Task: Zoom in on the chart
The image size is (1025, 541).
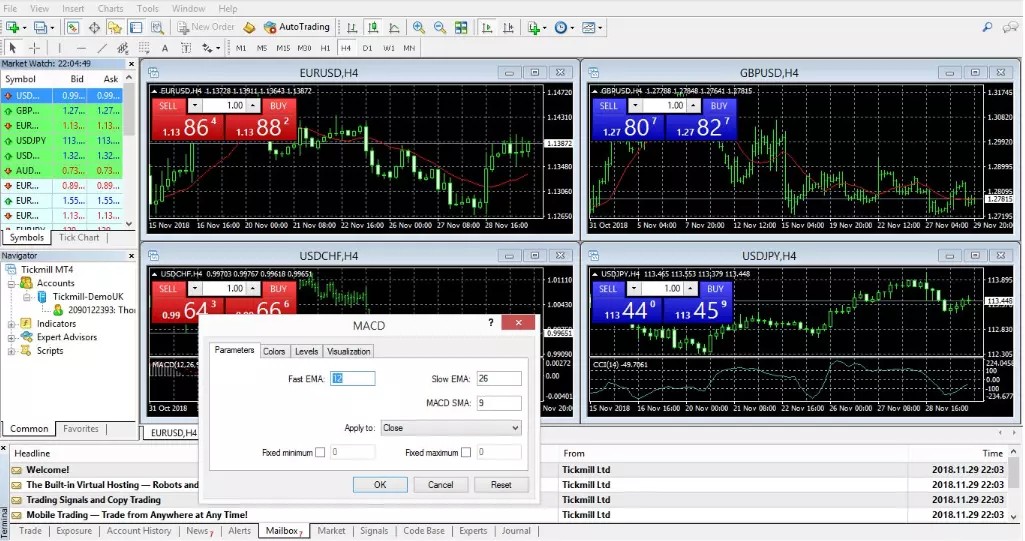Action: (x=418, y=27)
